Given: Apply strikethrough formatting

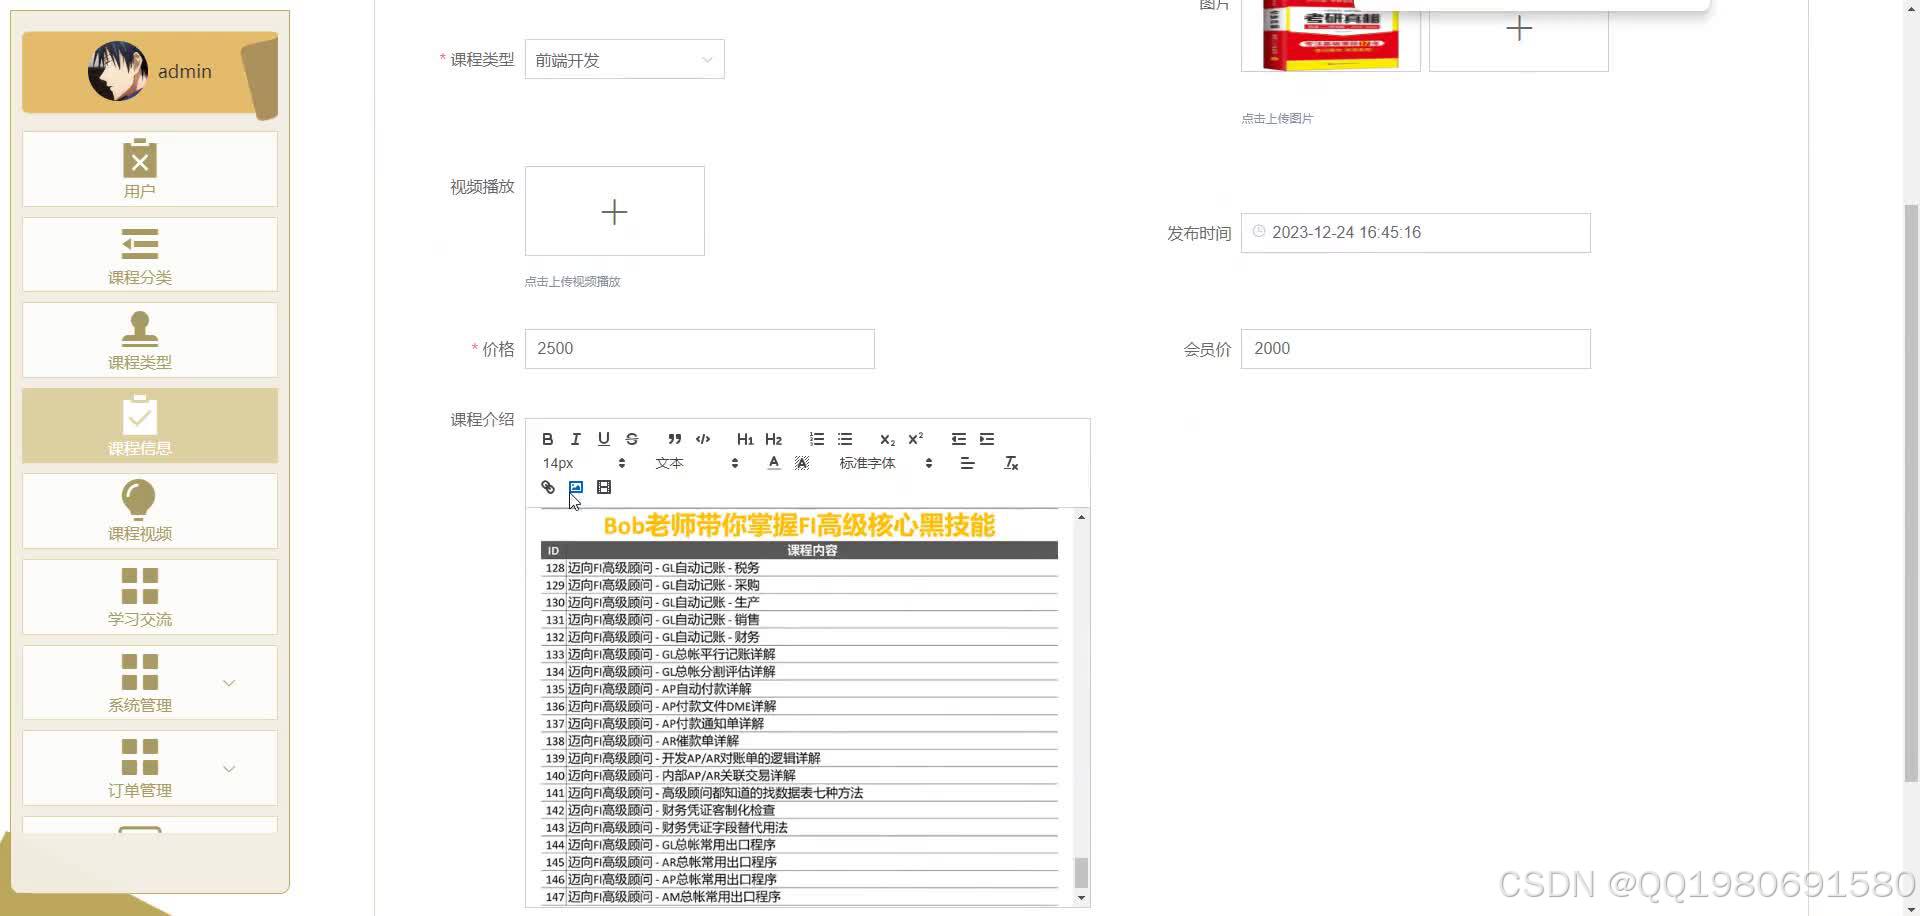Looking at the screenshot, I should [631, 438].
